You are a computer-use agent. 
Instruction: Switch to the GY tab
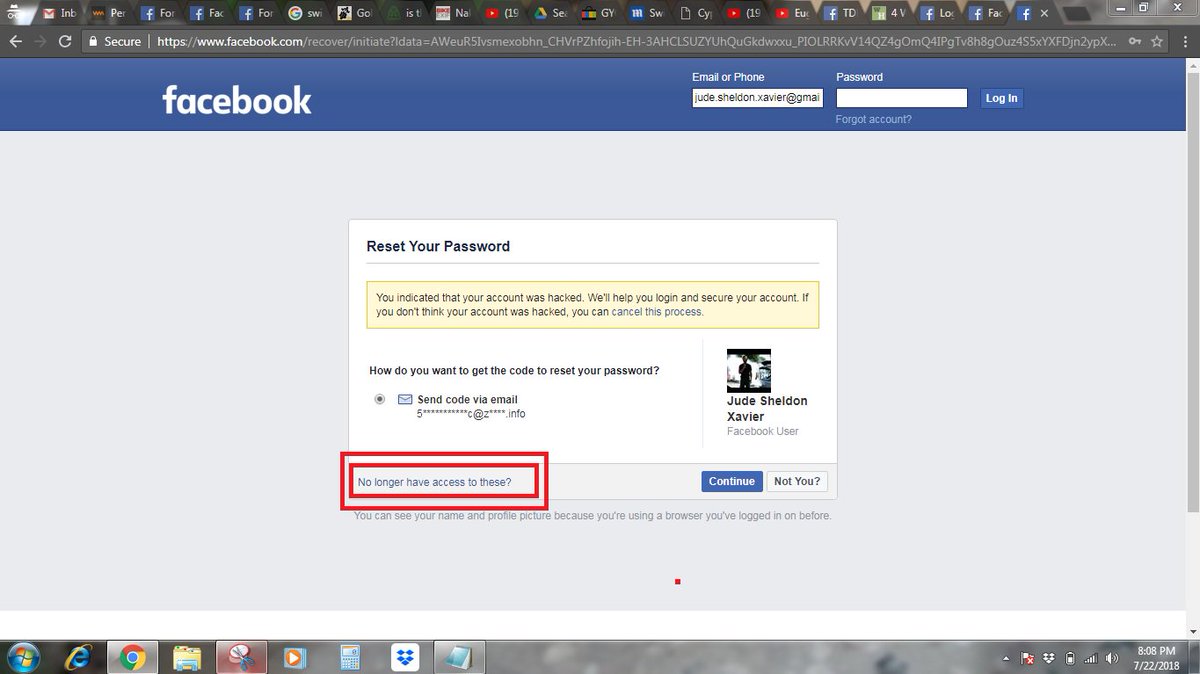click(x=599, y=14)
